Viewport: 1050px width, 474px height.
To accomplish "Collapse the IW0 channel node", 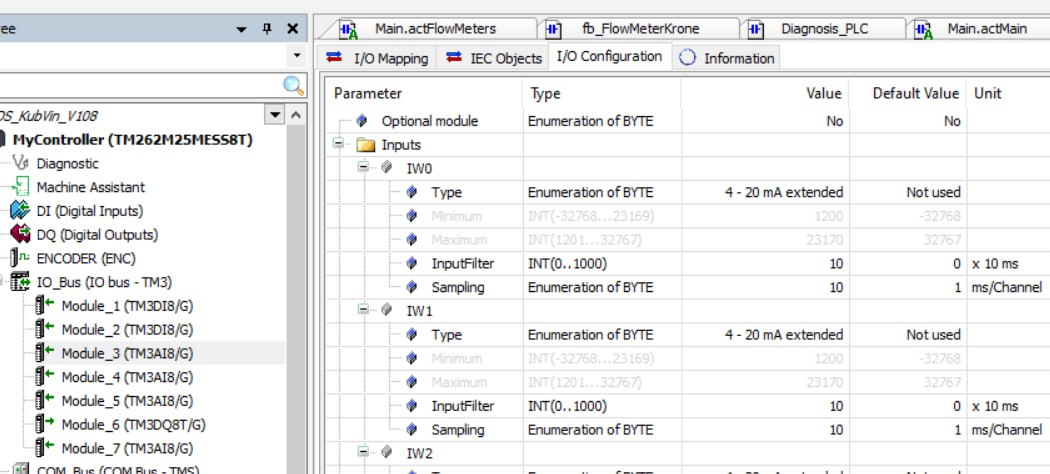I will 363,168.
